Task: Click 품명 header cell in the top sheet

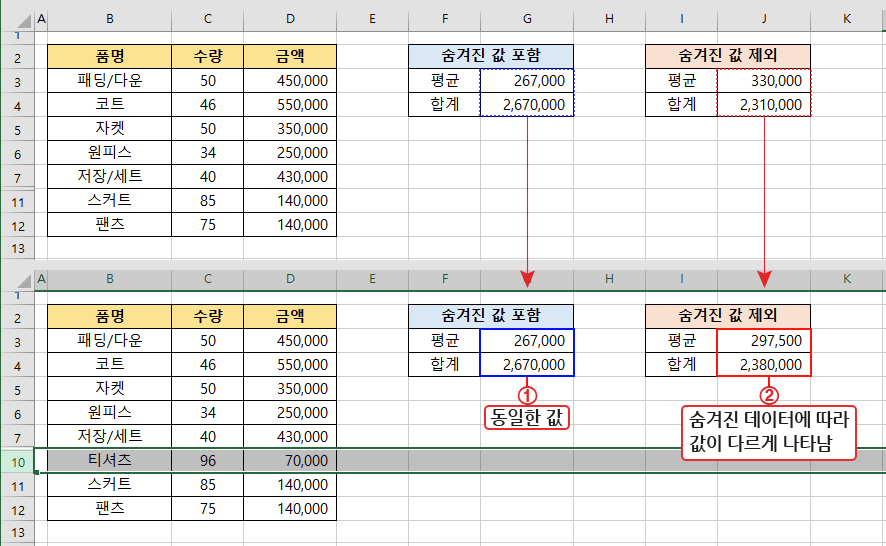Action: click(110, 57)
